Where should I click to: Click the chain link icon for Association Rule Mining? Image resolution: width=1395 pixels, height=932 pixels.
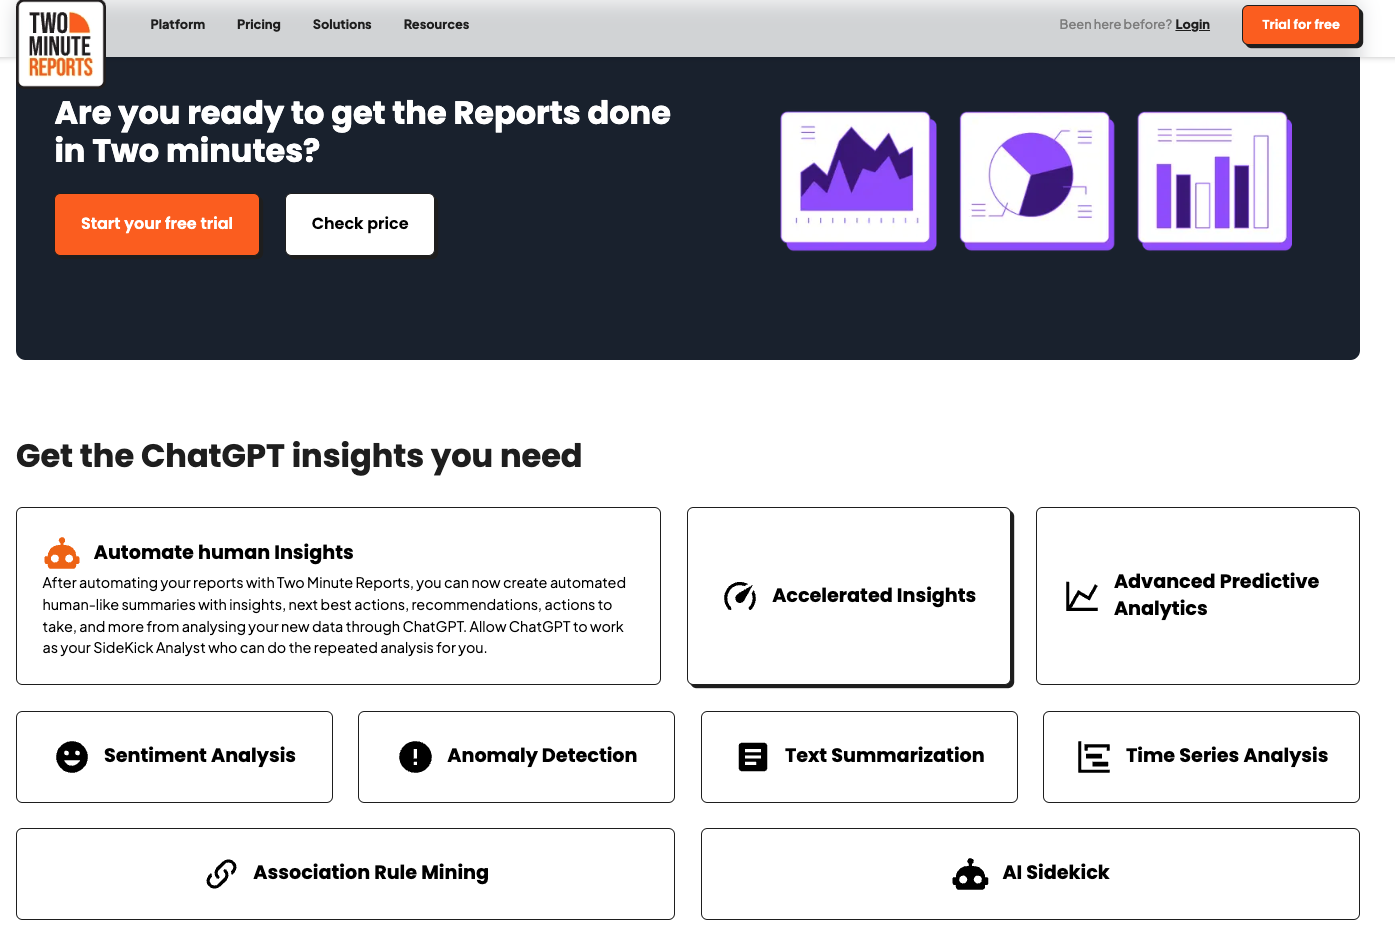[x=221, y=874]
